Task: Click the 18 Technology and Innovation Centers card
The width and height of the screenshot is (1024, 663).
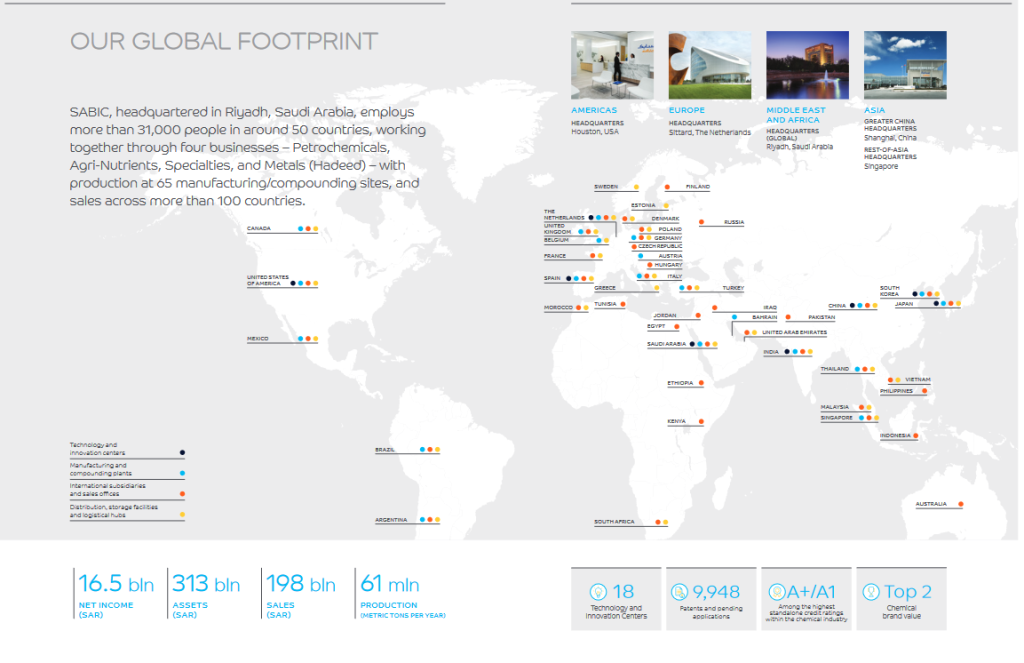Action: 616,599
